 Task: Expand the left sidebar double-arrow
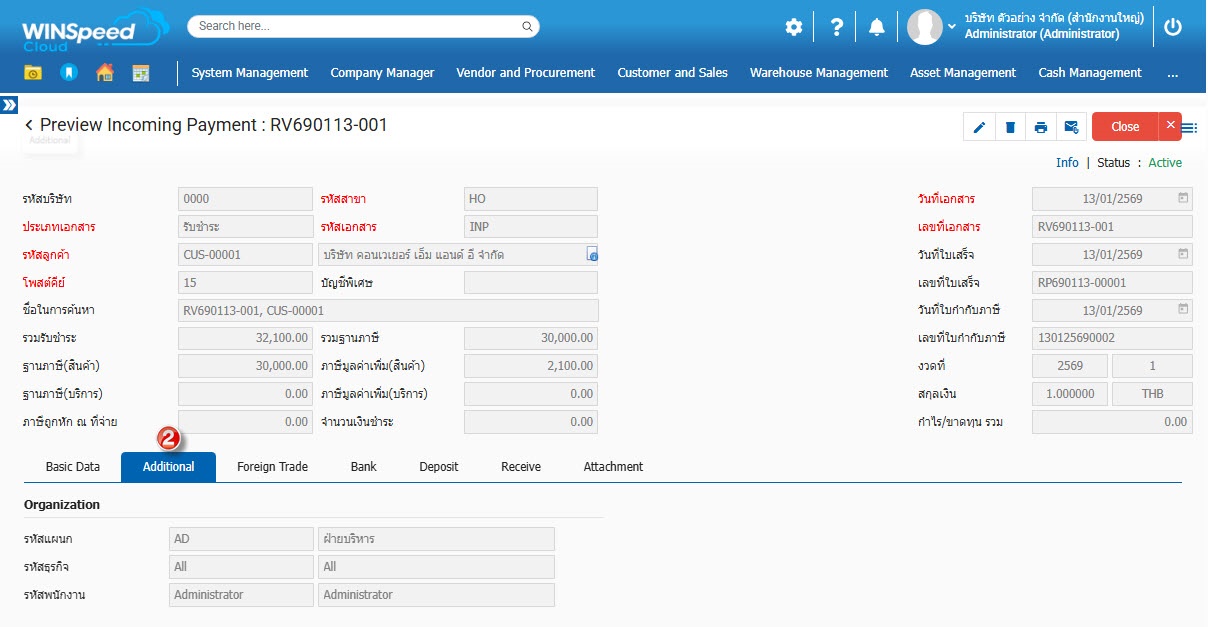point(9,105)
